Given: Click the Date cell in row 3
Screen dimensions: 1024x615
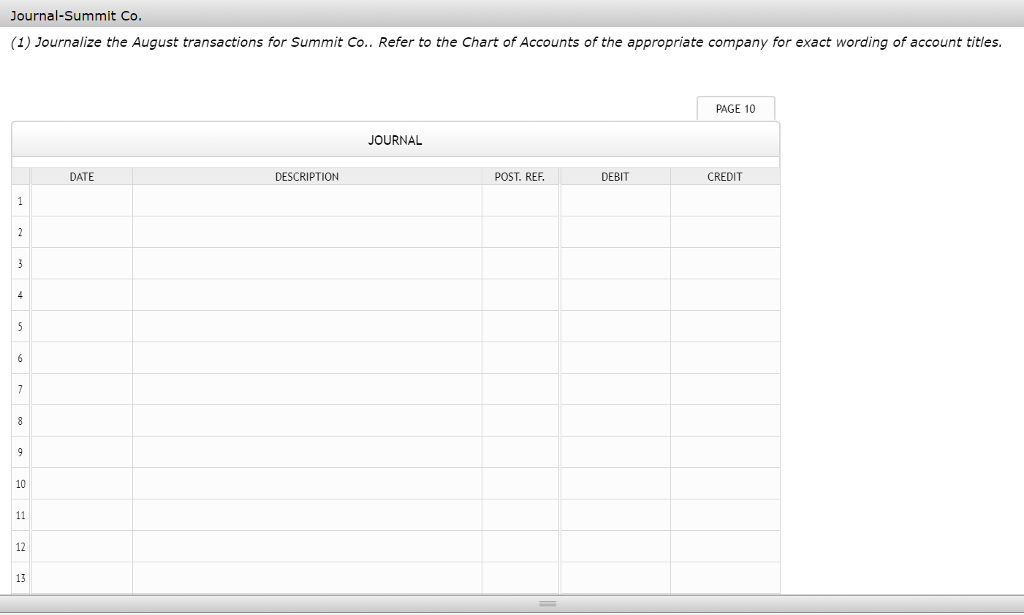Looking at the screenshot, I should pos(82,264).
